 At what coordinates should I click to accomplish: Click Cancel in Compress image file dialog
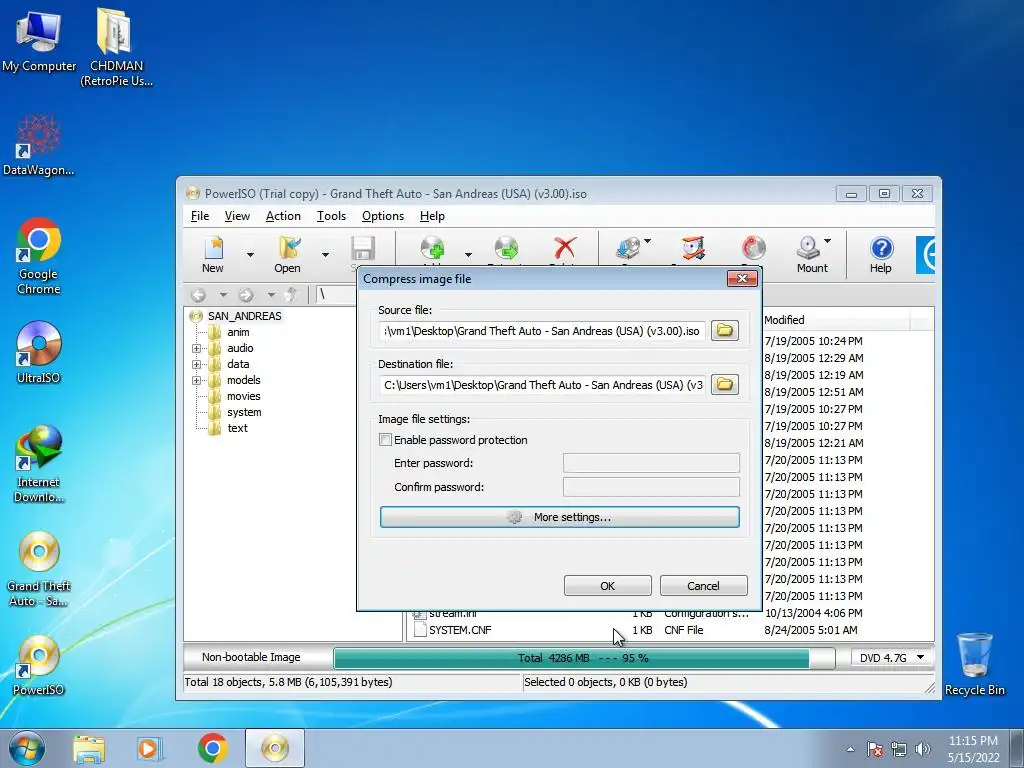[703, 586]
